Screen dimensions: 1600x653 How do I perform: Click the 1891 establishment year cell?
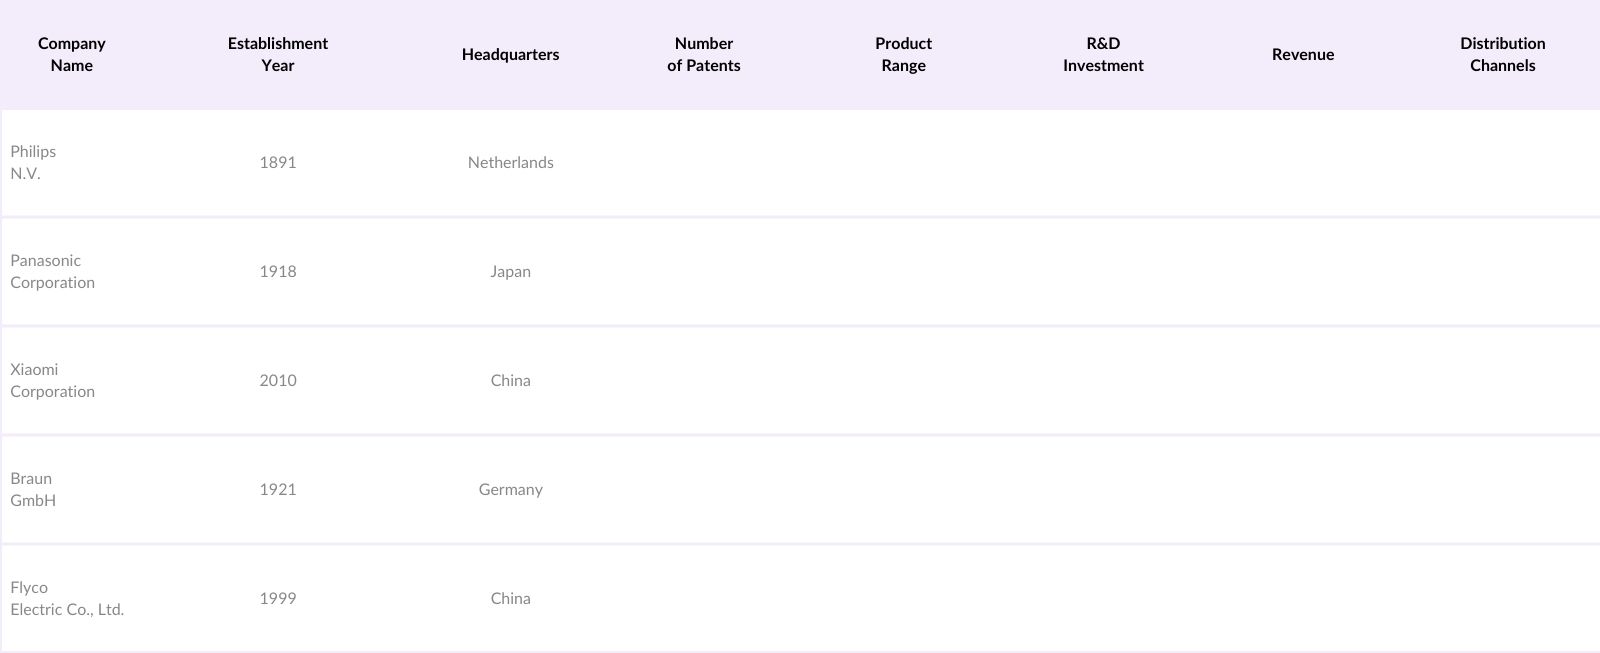(x=278, y=162)
